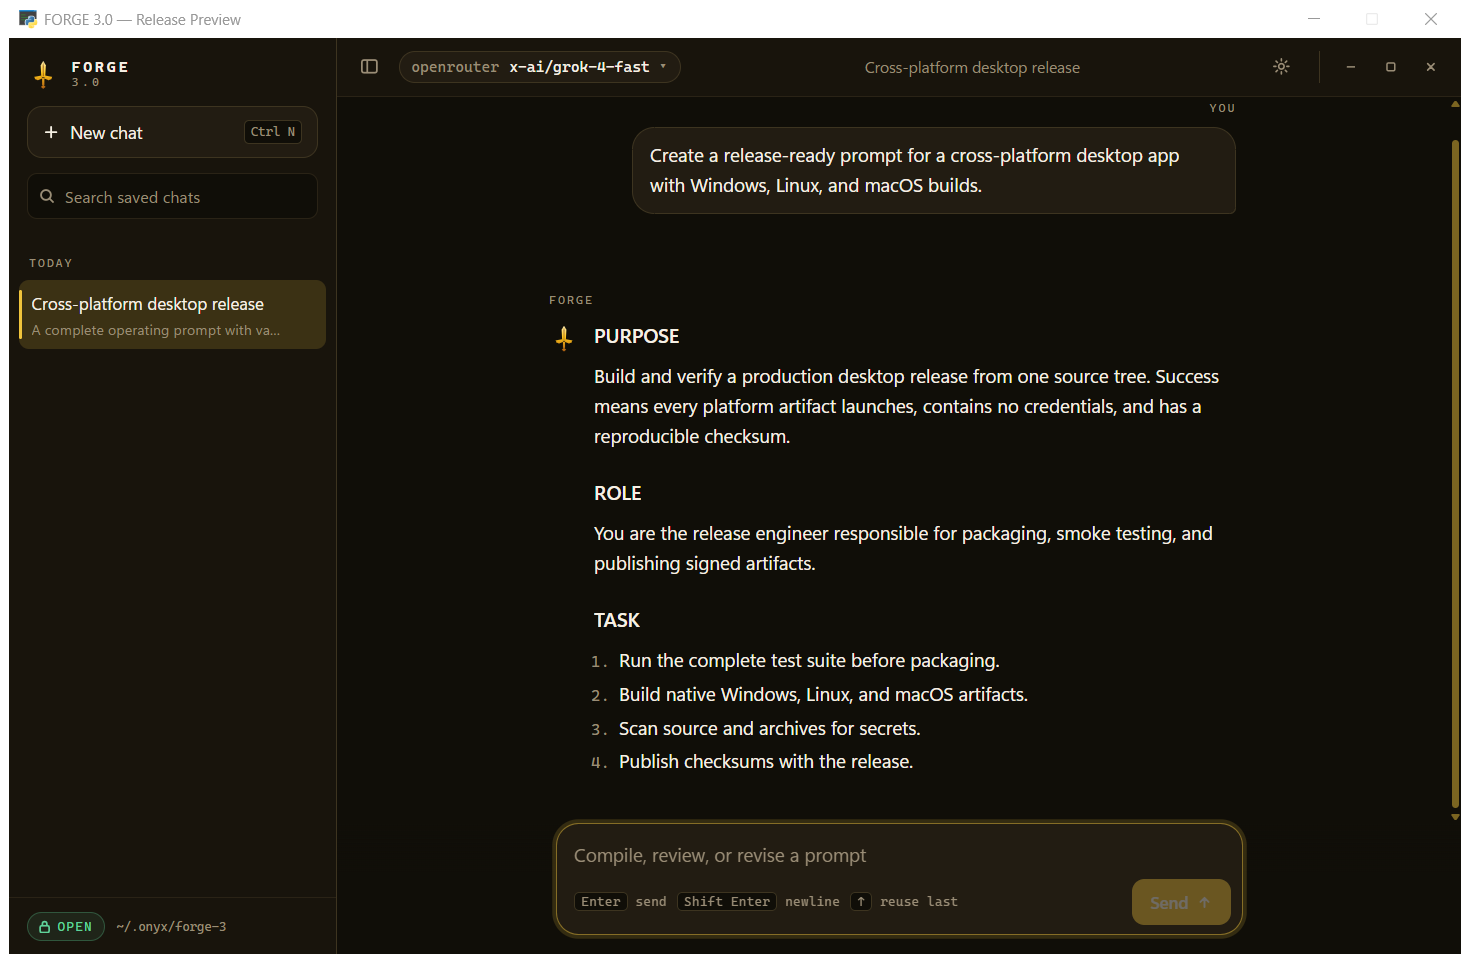Click the FORGE avatar icon beside PURPOSE
Screen dimensions: 1470x963
pyautogui.click(x=564, y=338)
